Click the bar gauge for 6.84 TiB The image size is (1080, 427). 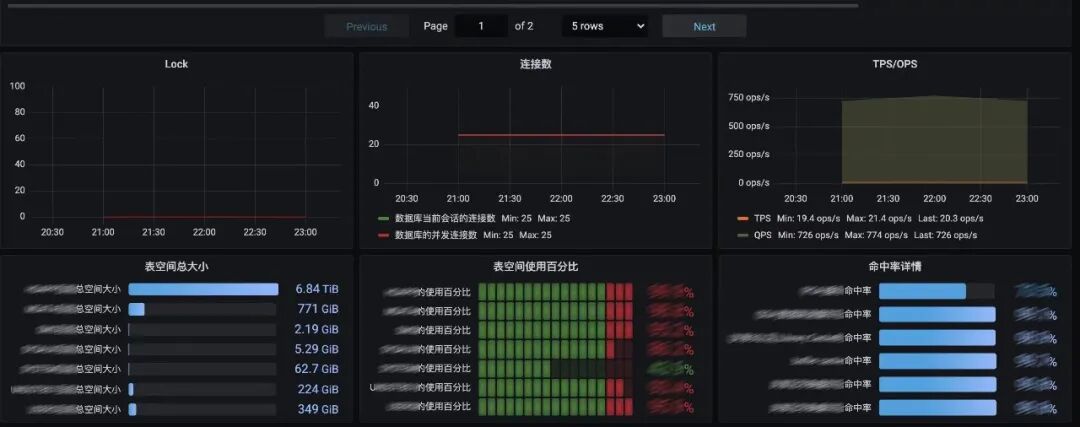(x=203, y=289)
